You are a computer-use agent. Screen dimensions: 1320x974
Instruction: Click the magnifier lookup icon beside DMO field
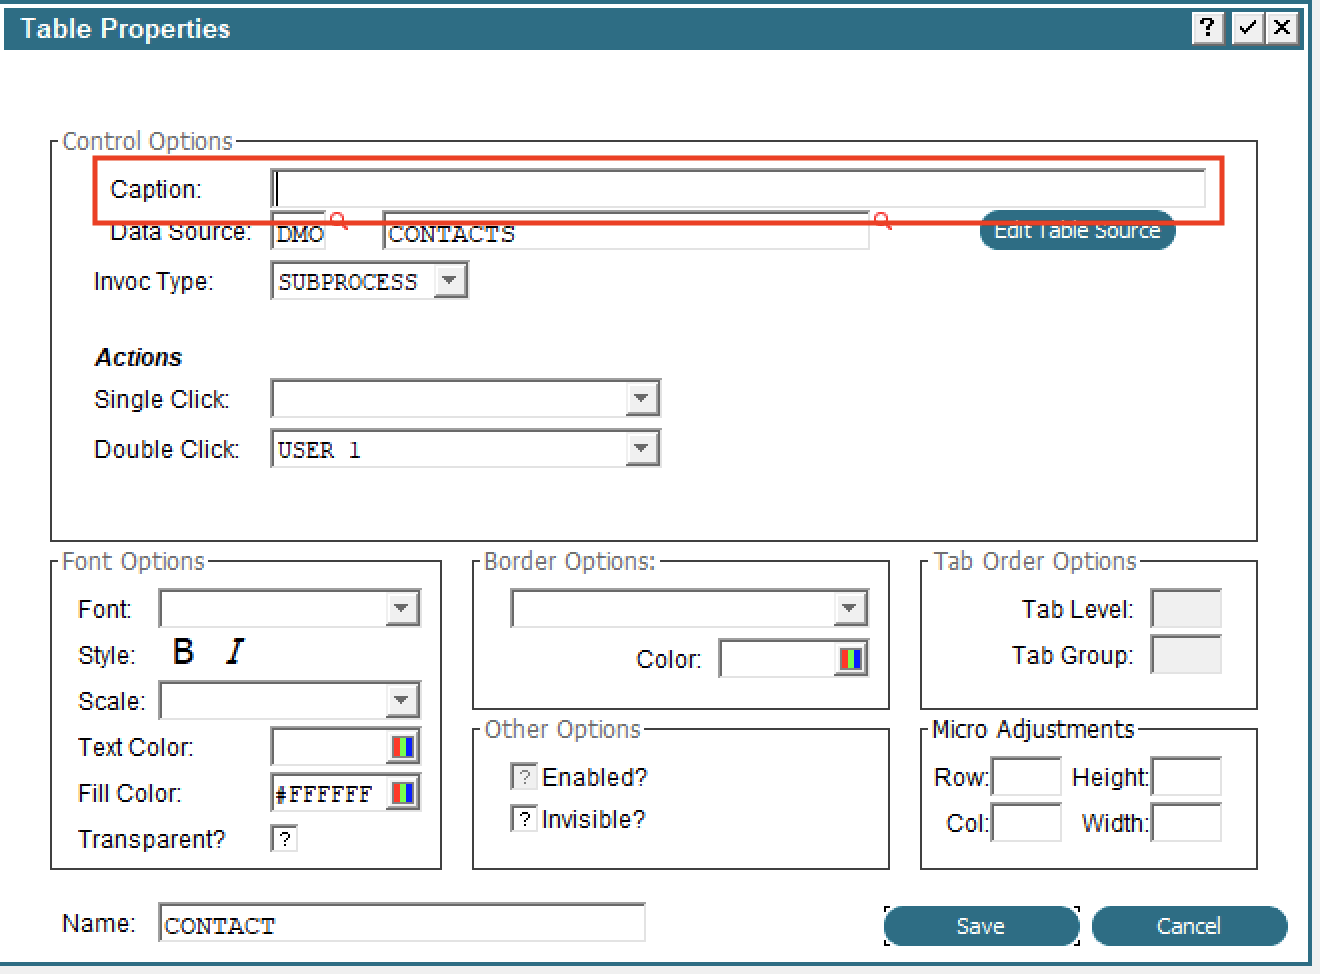pyautogui.click(x=339, y=221)
